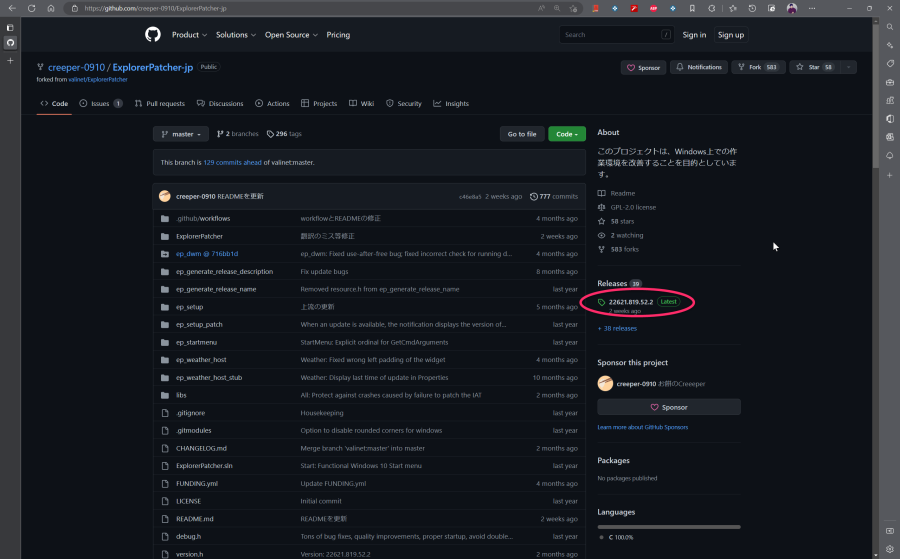The image size is (900, 559).
Task: Click the 777 commits history icon
Action: click(x=534, y=196)
